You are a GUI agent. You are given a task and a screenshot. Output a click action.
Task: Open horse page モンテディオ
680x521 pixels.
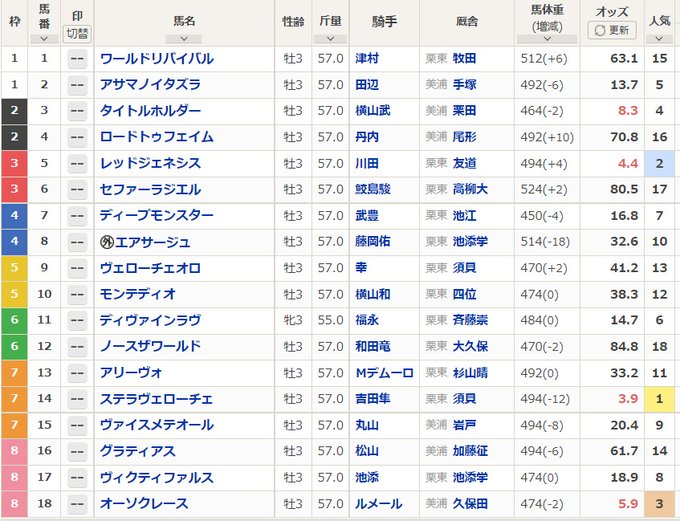(x=137, y=294)
